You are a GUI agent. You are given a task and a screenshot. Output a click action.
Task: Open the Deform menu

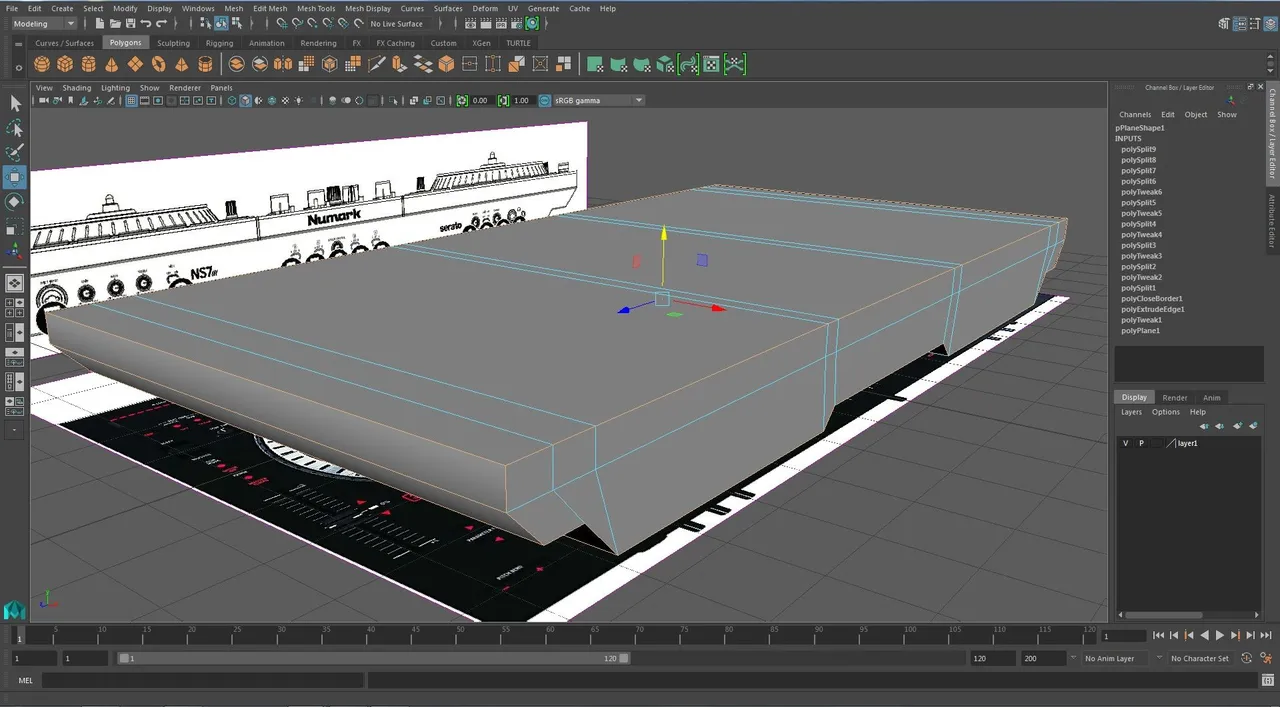[x=485, y=8]
